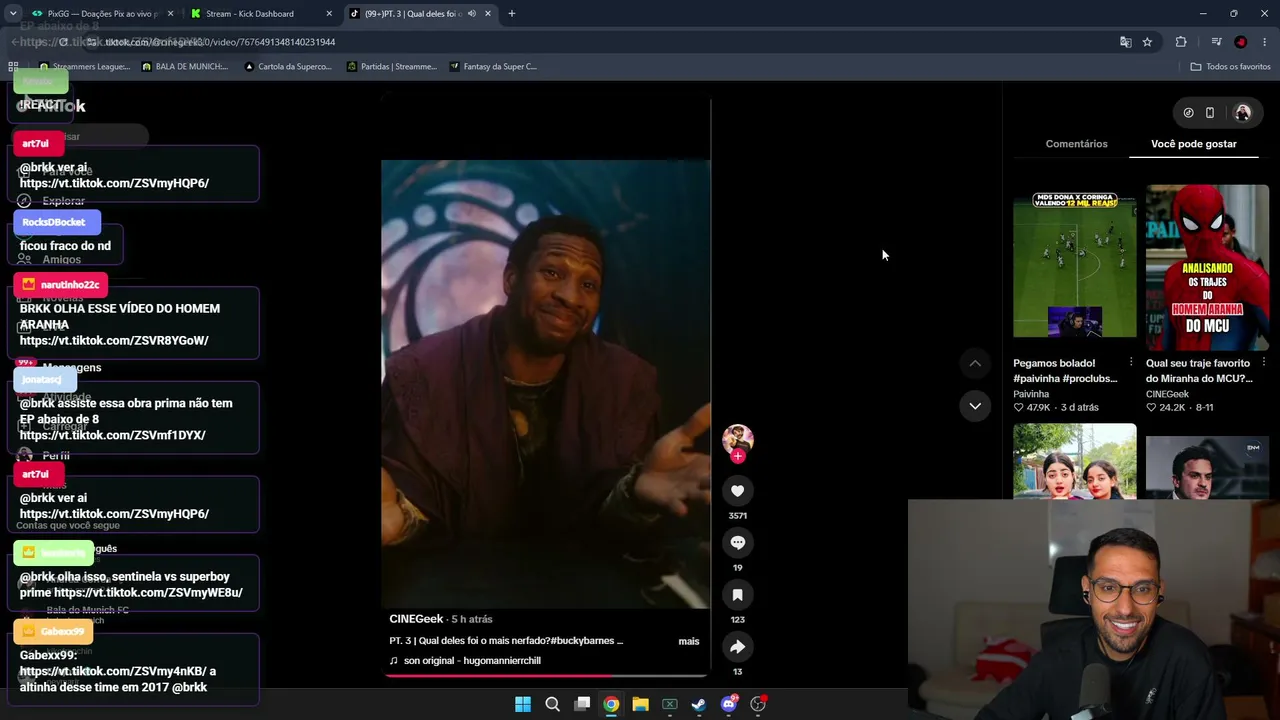
Task: Open comments using the speech bubble icon
Action: (x=737, y=543)
